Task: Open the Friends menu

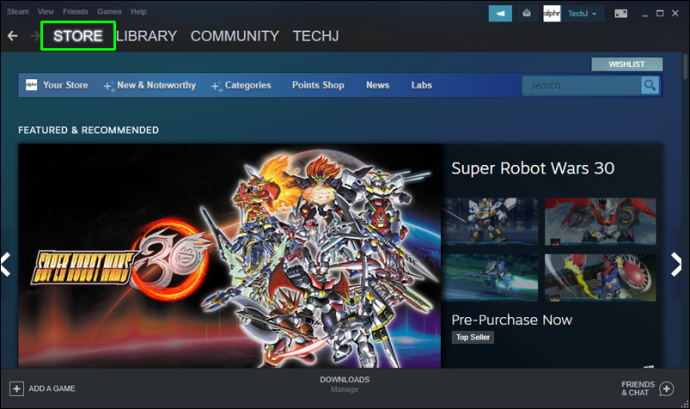Action: pyautogui.click(x=75, y=11)
